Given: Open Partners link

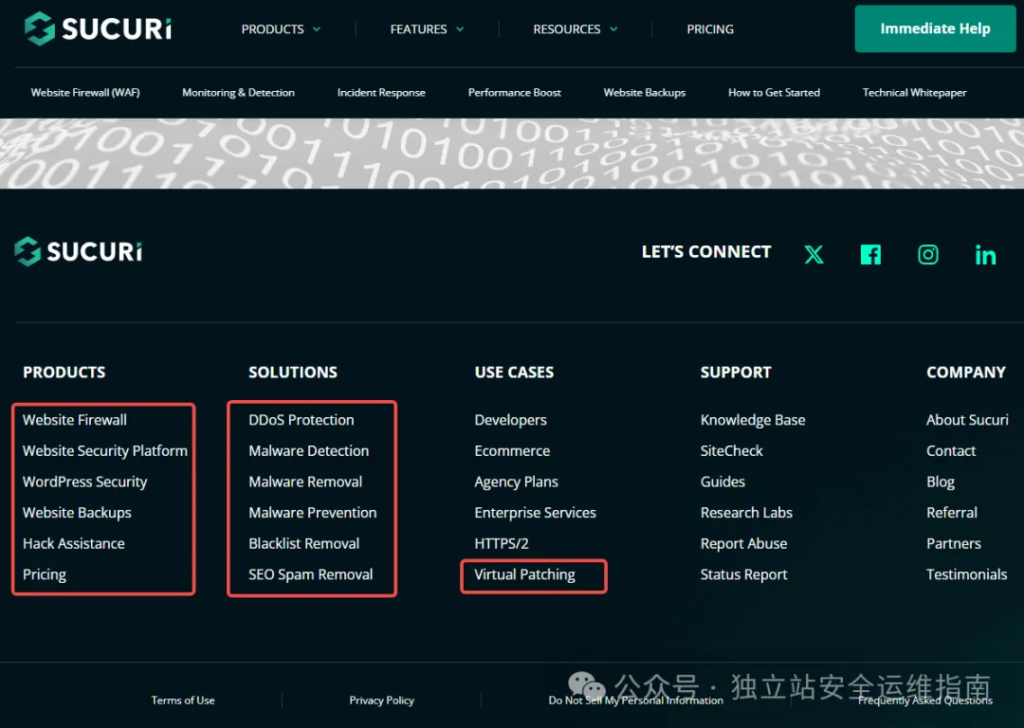Looking at the screenshot, I should tap(953, 543).
